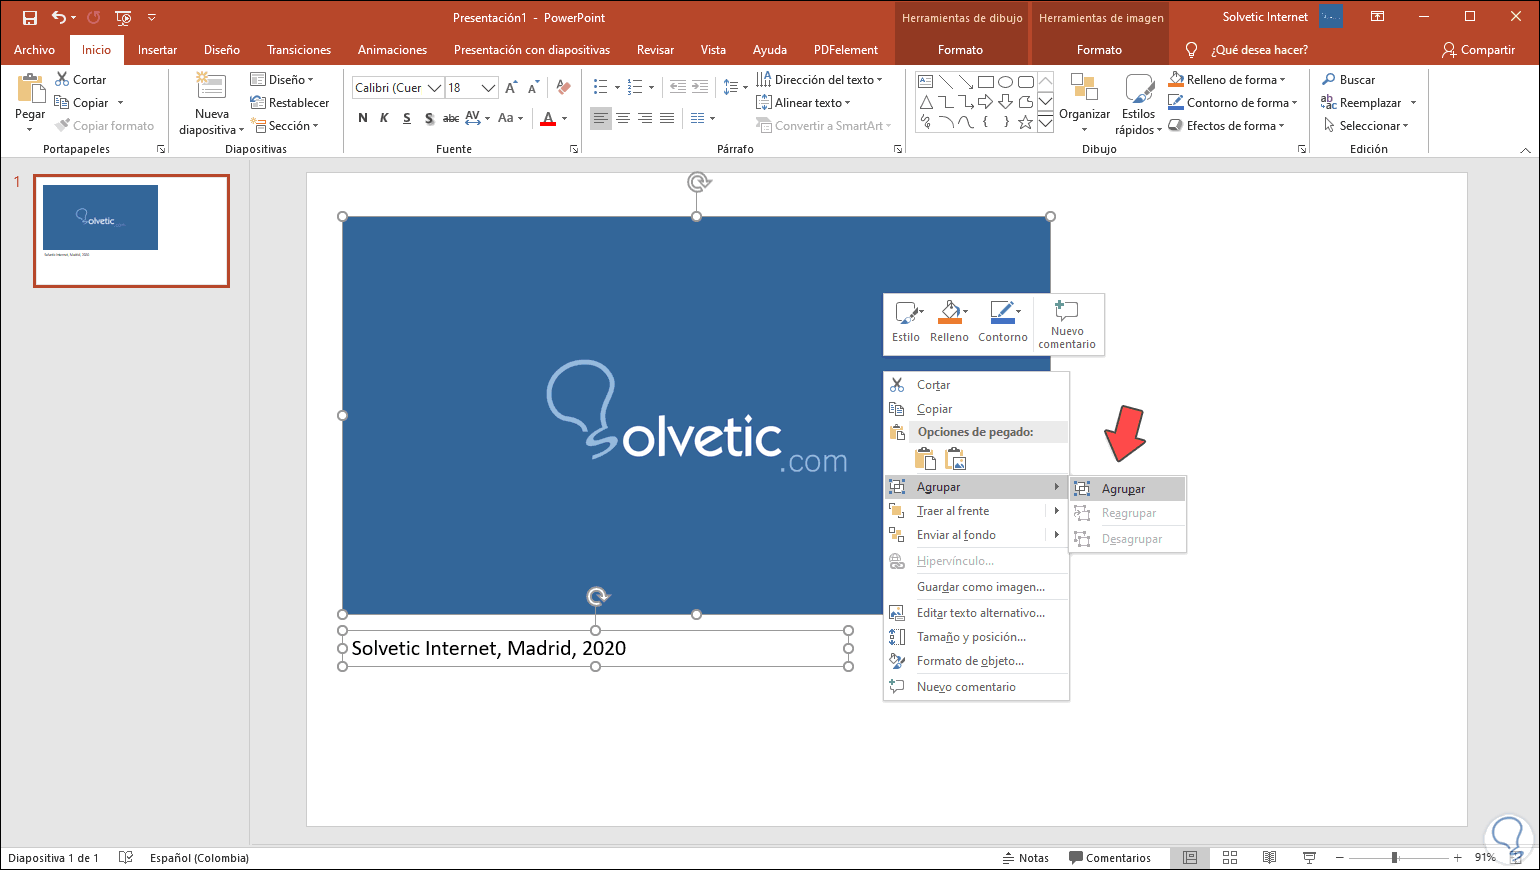
Task: Expand Traer al frente submenu arrow
Action: click(x=1056, y=511)
